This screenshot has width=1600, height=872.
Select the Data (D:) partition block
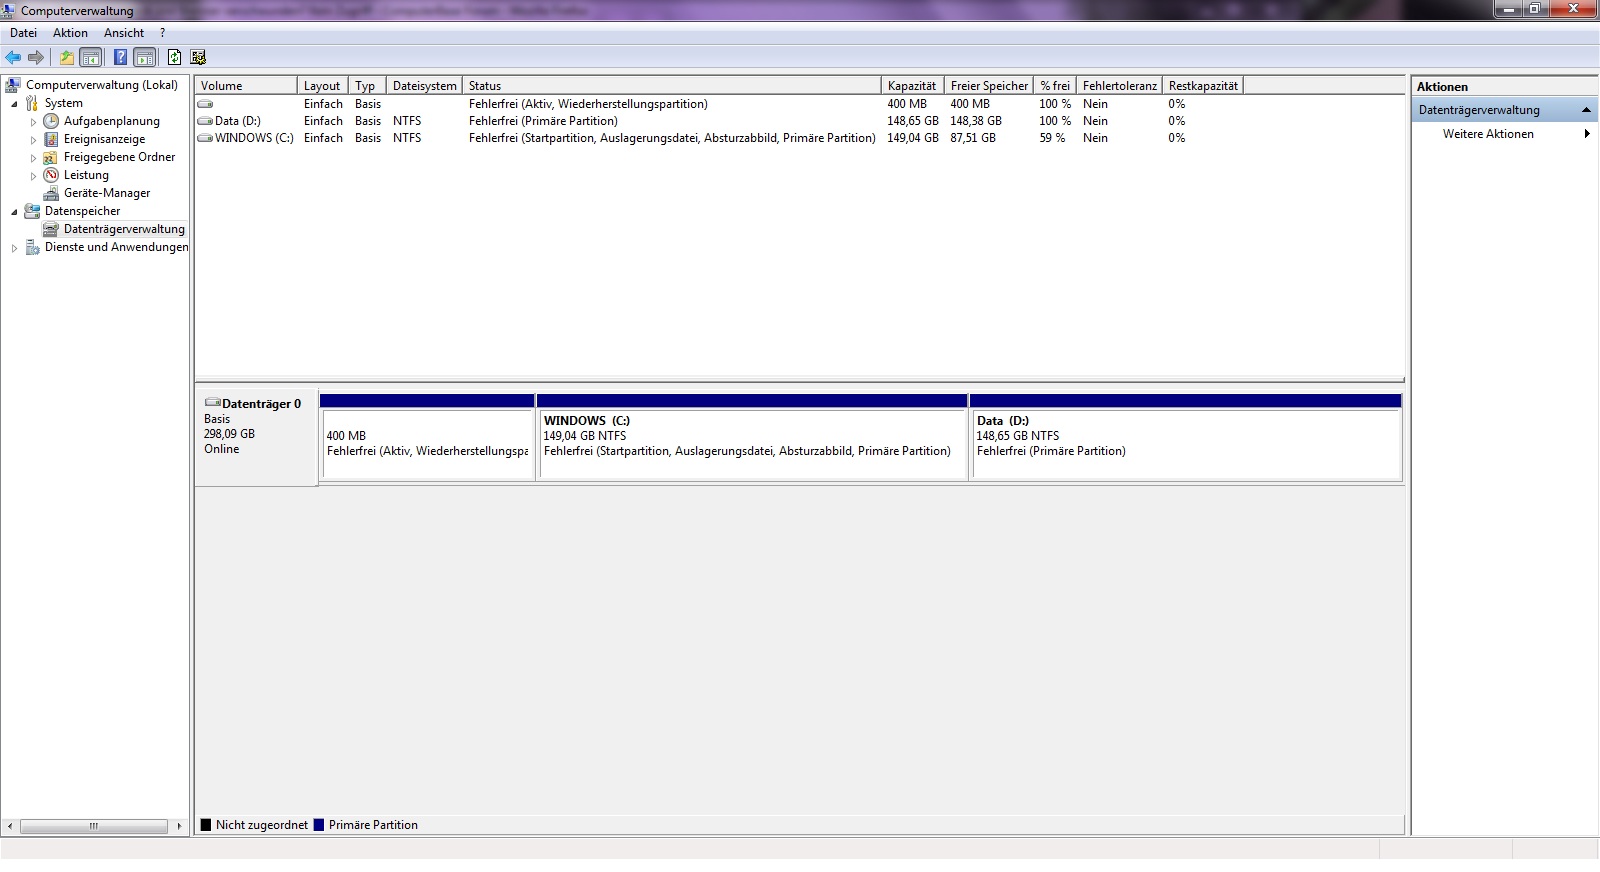1186,437
